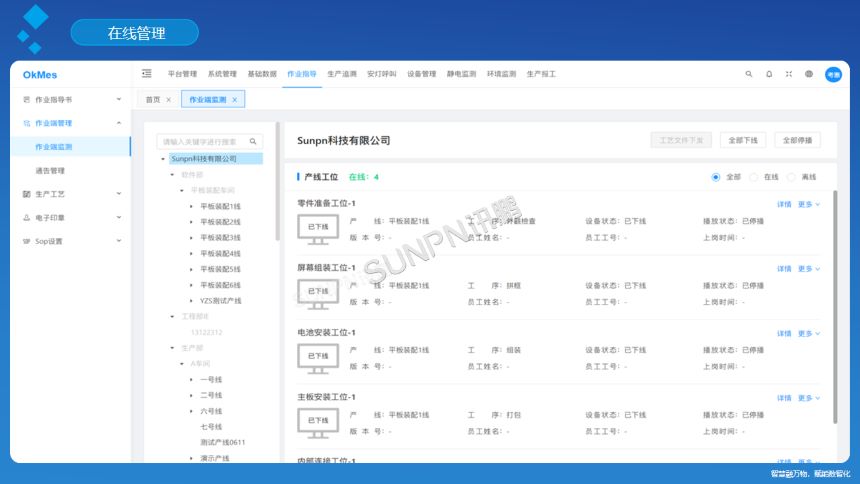
Task: Open 详情 link for 主板安装工位-1
Action: click(x=784, y=398)
